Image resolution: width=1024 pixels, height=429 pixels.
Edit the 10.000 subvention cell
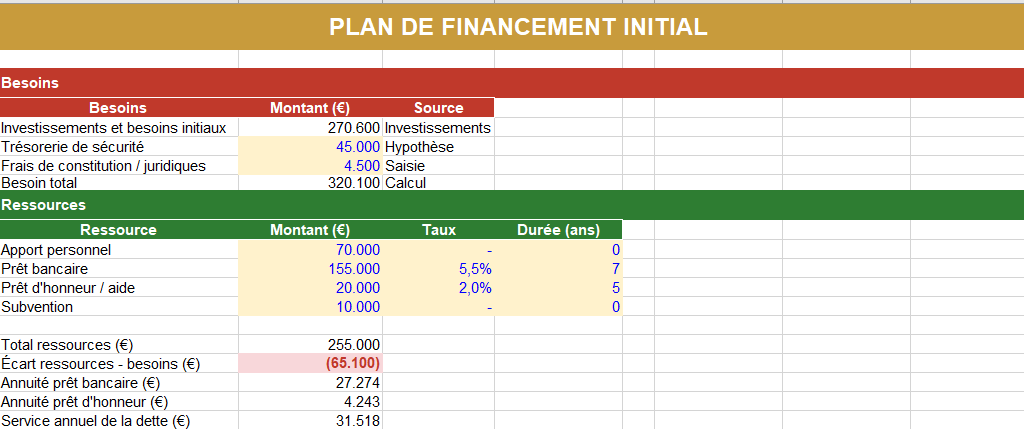310,306
